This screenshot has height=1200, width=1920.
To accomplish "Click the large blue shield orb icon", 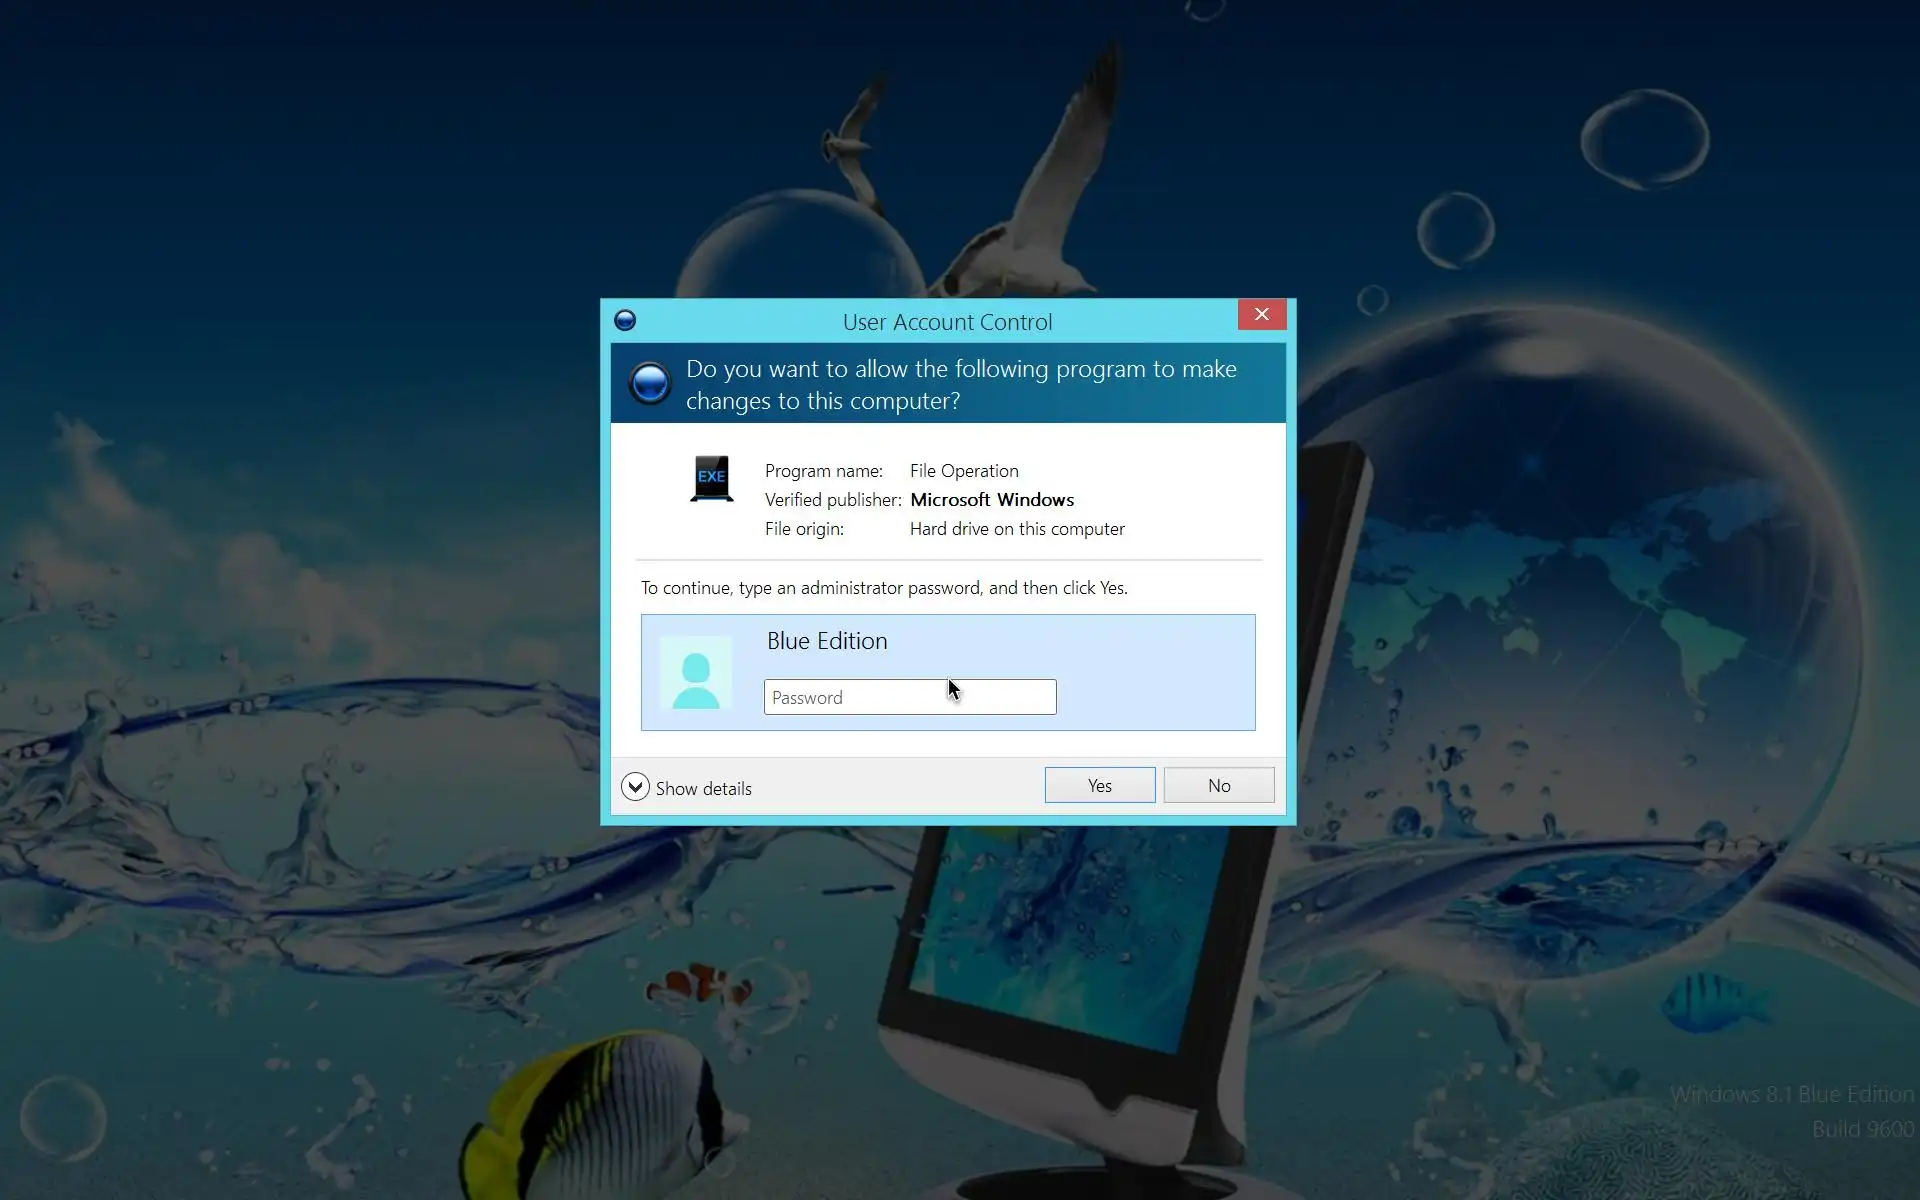I will (650, 383).
